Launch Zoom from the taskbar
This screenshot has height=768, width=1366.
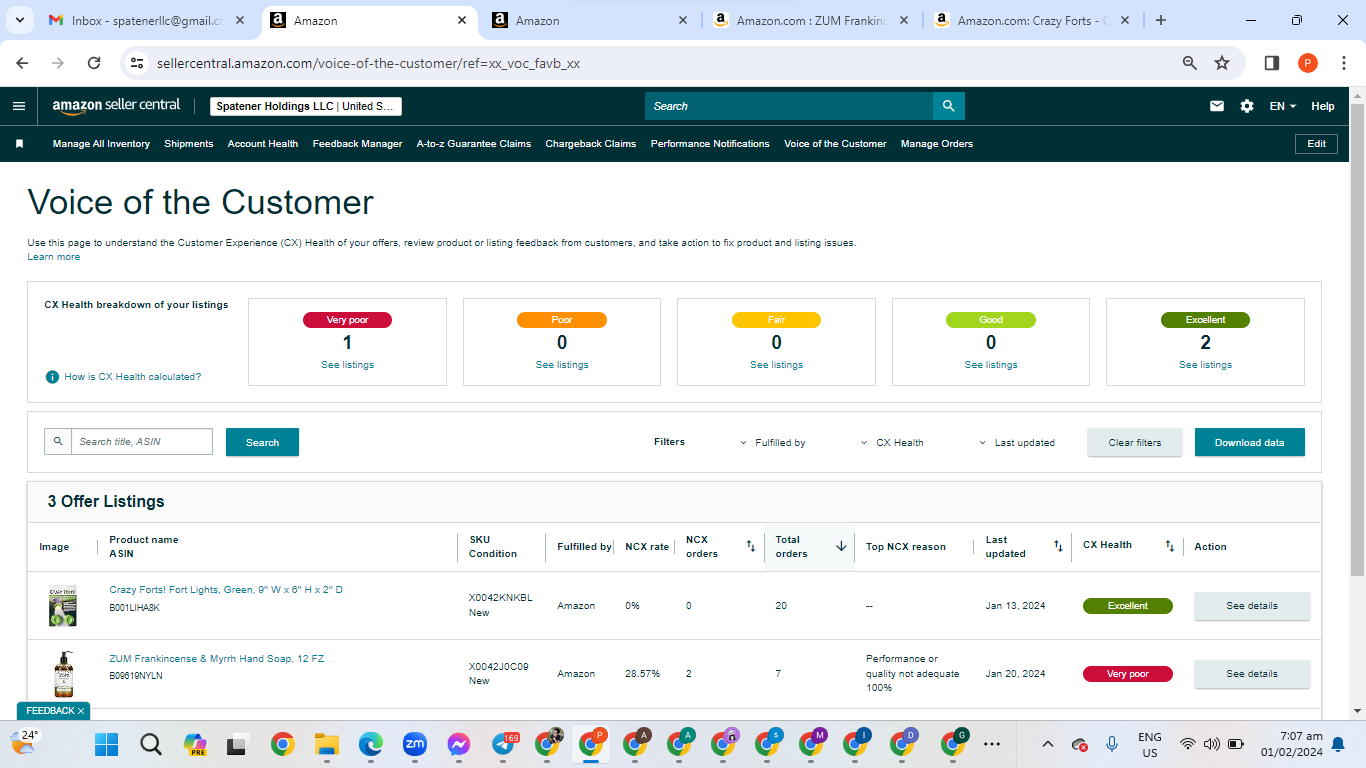click(x=415, y=744)
